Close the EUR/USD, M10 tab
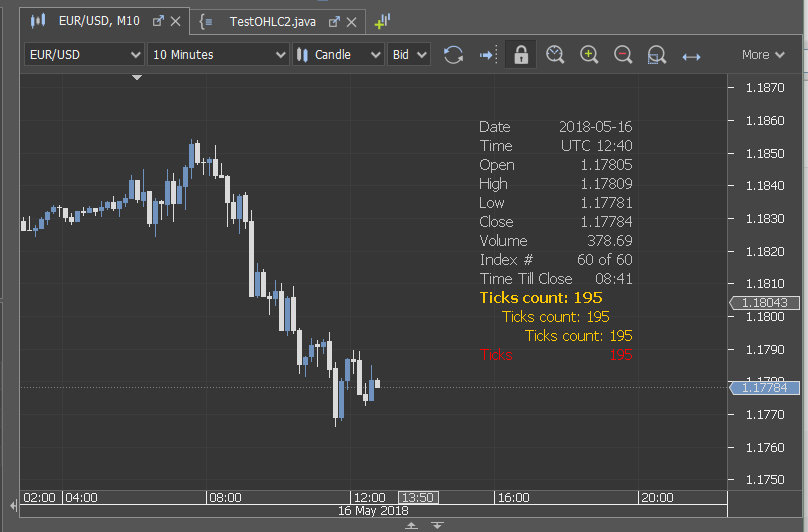The height and width of the screenshot is (532, 808). (x=176, y=21)
